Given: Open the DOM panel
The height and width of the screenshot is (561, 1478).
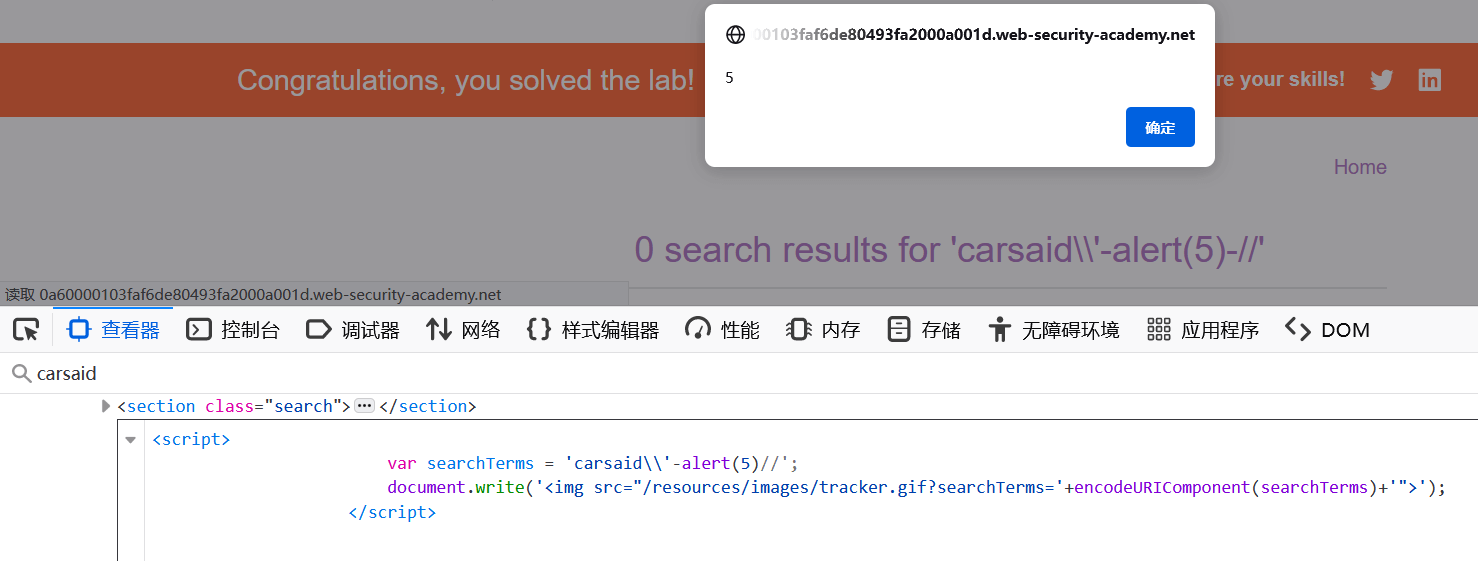Looking at the screenshot, I should click(1327, 329).
